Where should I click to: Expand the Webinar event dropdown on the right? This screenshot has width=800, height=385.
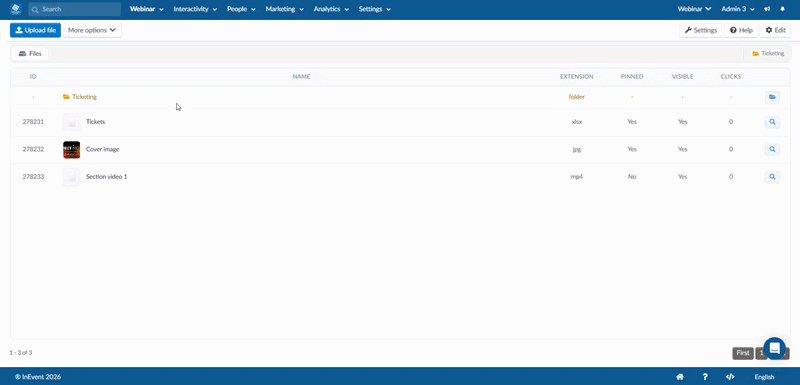[x=694, y=9]
